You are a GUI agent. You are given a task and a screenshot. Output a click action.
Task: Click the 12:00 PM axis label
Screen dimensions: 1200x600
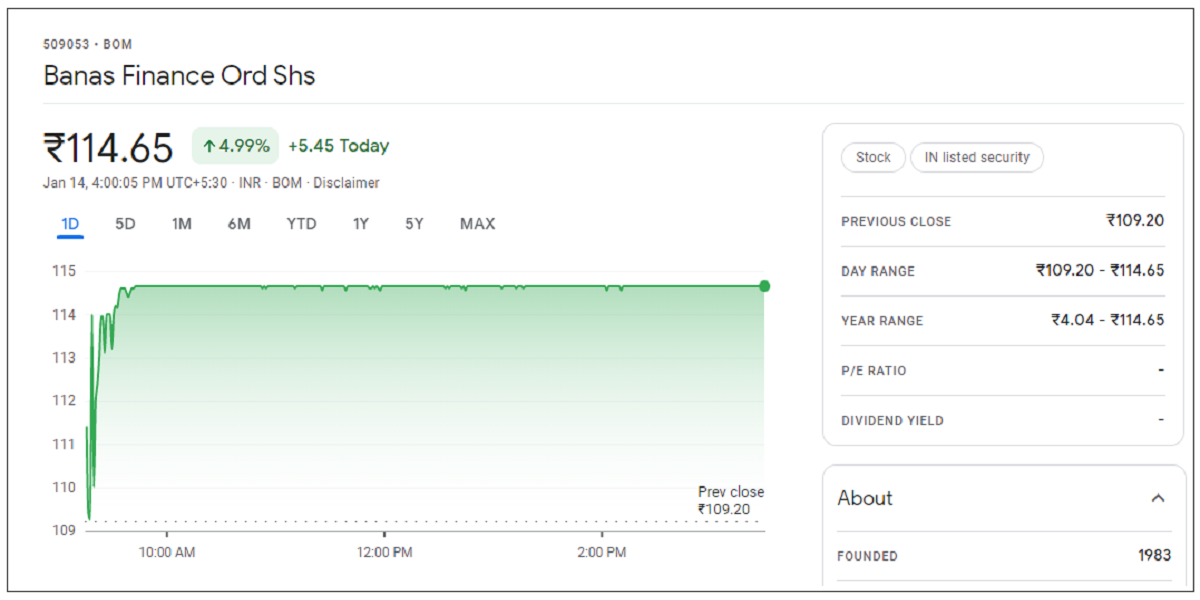[x=384, y=552]
